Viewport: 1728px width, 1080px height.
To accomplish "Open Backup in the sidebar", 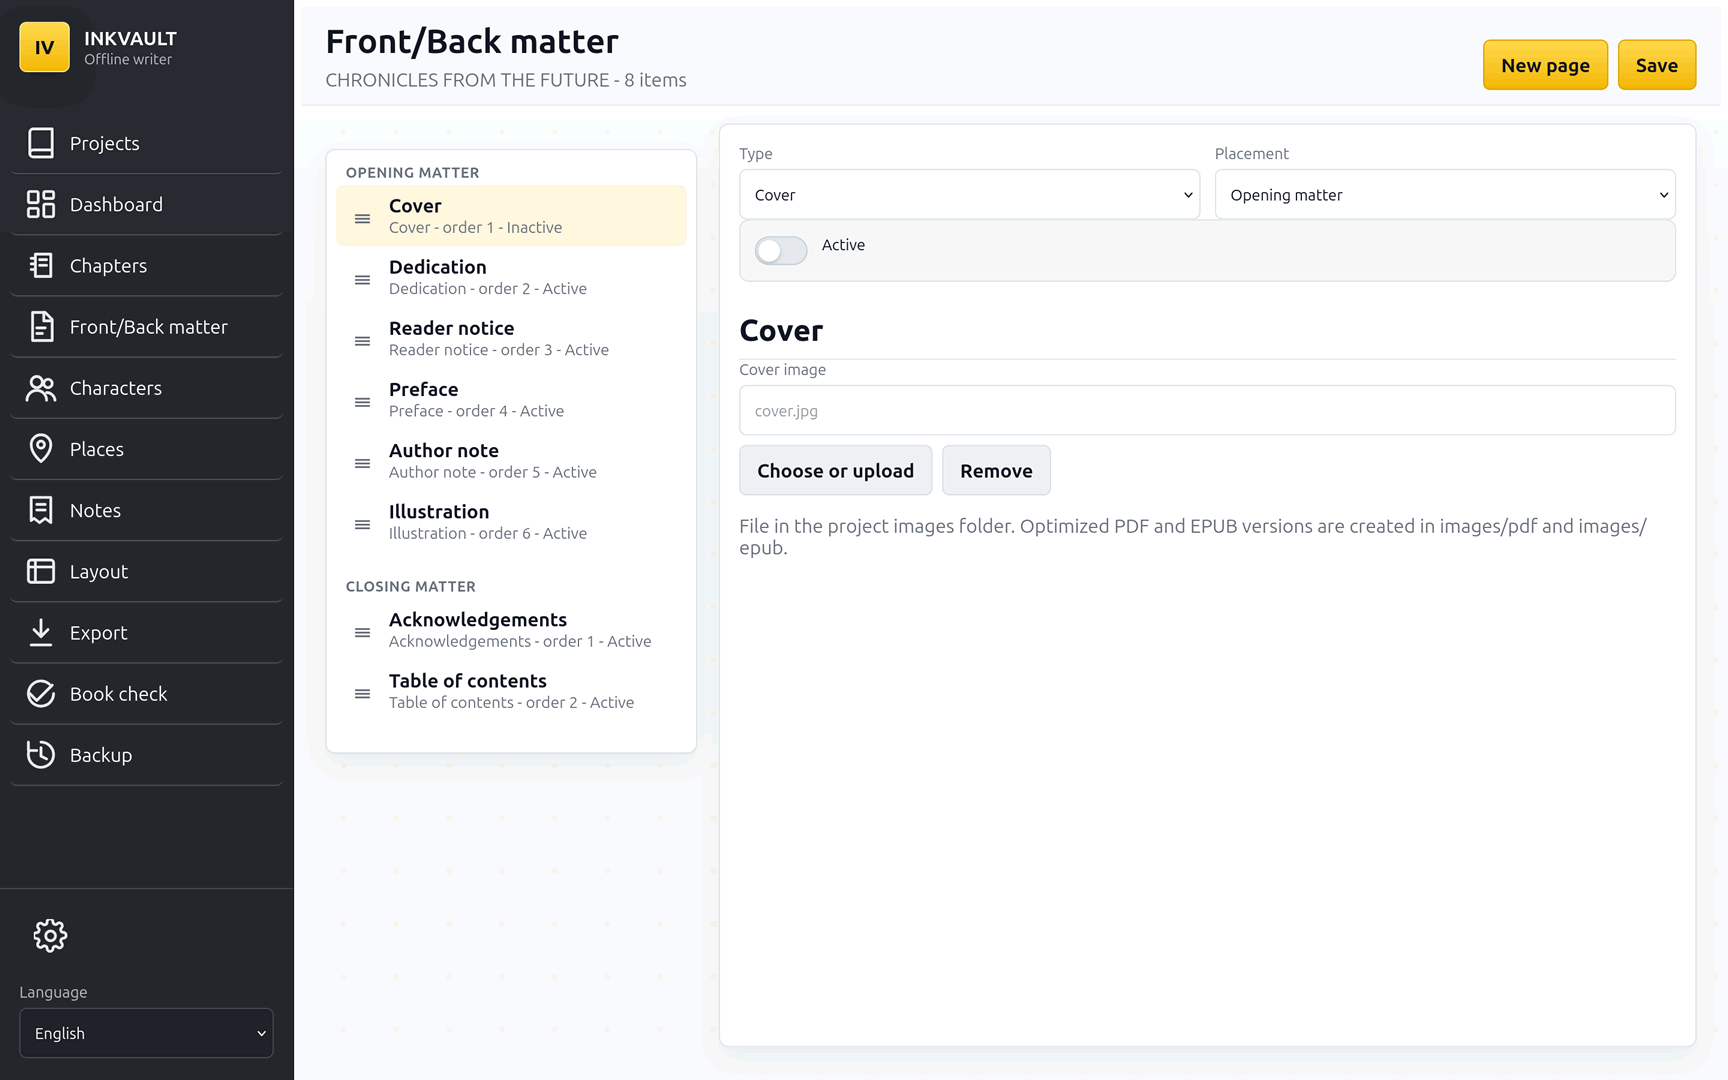I will point(146,755).
